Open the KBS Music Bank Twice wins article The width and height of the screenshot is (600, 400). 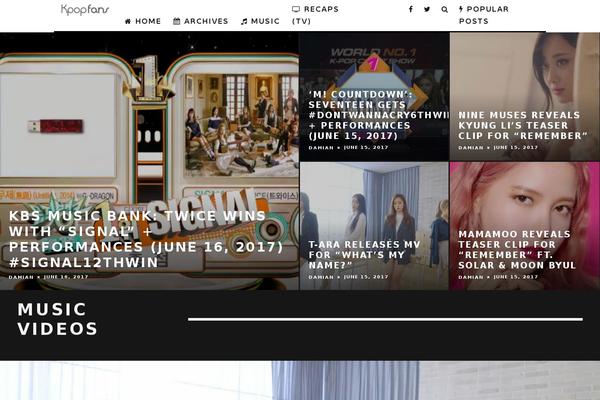[146, 239]
